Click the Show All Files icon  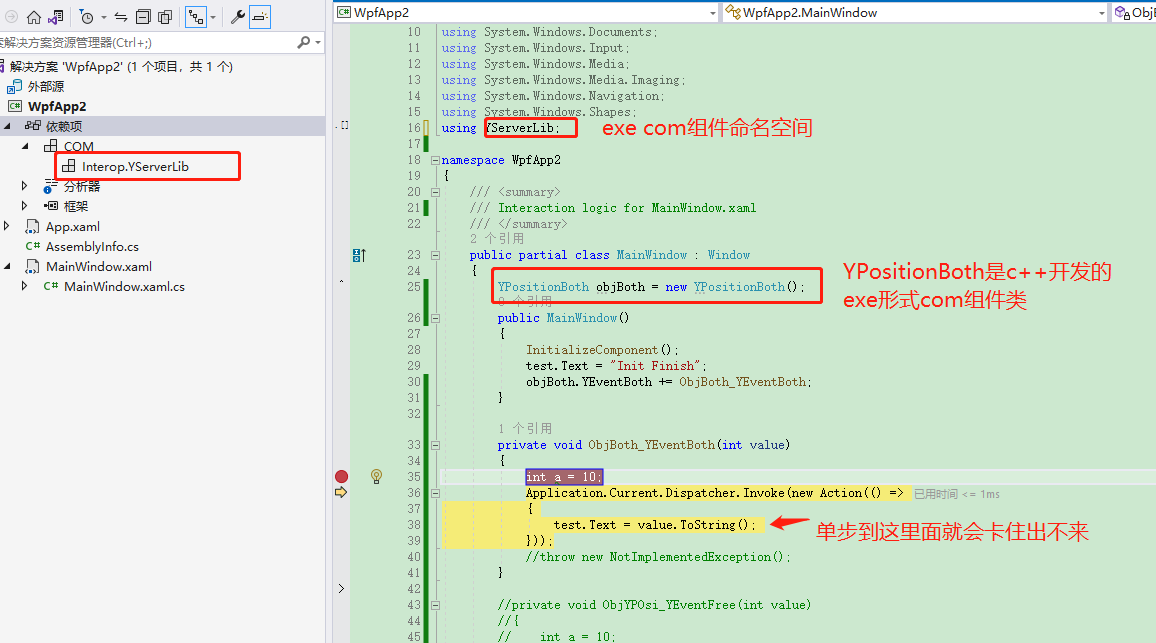(165, 17)
